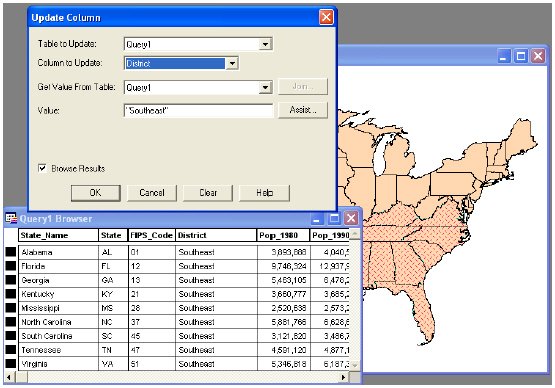The image size is (555, 388).
Task: Select the Virginia row marker box
Action: click(11, 364)
